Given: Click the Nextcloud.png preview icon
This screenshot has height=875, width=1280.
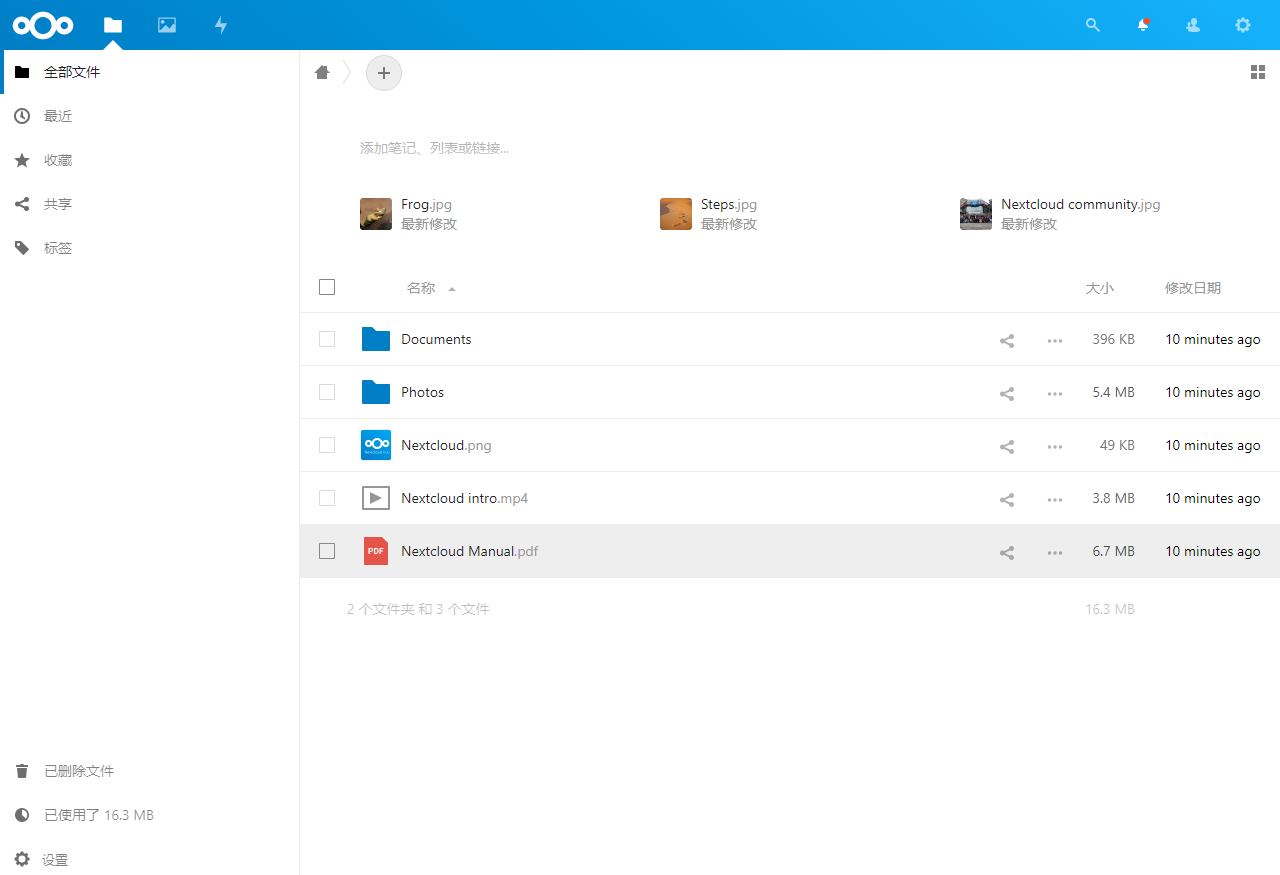Looking at the screenshot, I should pyautogui.click(x=376, y=445).
